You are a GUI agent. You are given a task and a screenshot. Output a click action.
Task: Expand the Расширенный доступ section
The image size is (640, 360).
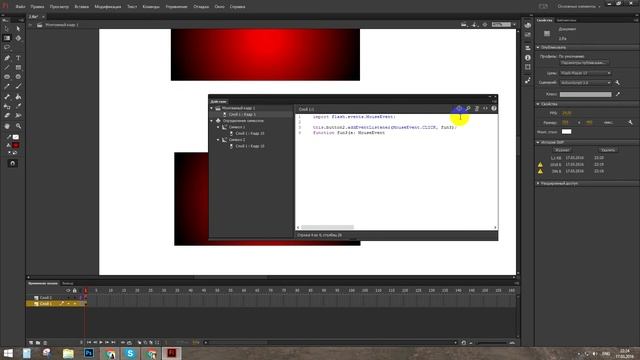coord(538,184)
